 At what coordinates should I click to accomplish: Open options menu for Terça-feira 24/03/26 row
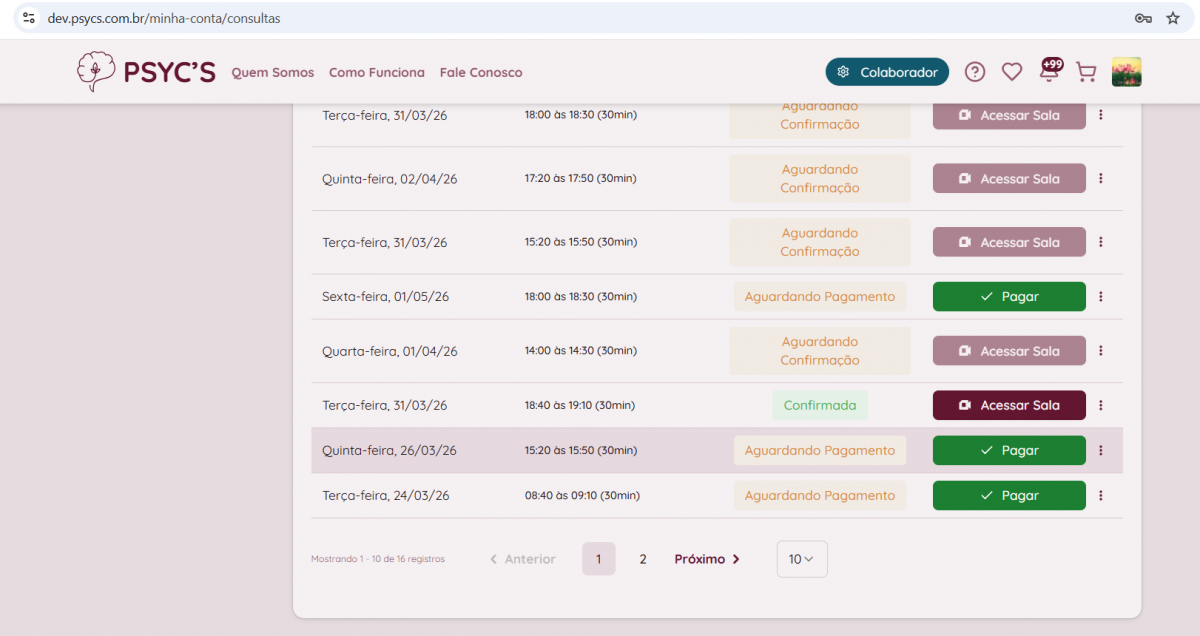(x=1101, y=495)
